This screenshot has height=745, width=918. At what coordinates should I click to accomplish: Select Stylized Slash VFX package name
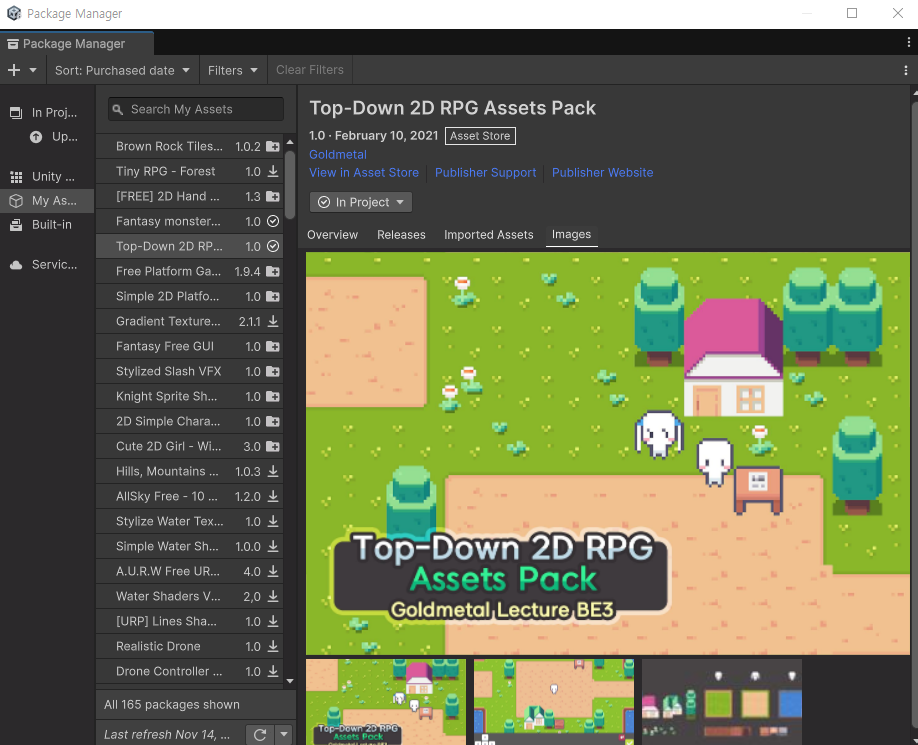pos(169,371)
